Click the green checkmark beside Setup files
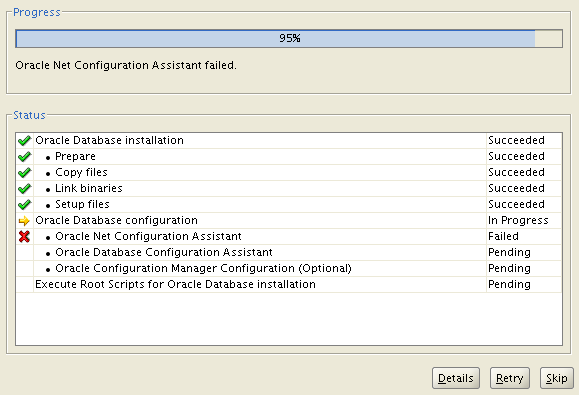 click(x=24, y=205)
